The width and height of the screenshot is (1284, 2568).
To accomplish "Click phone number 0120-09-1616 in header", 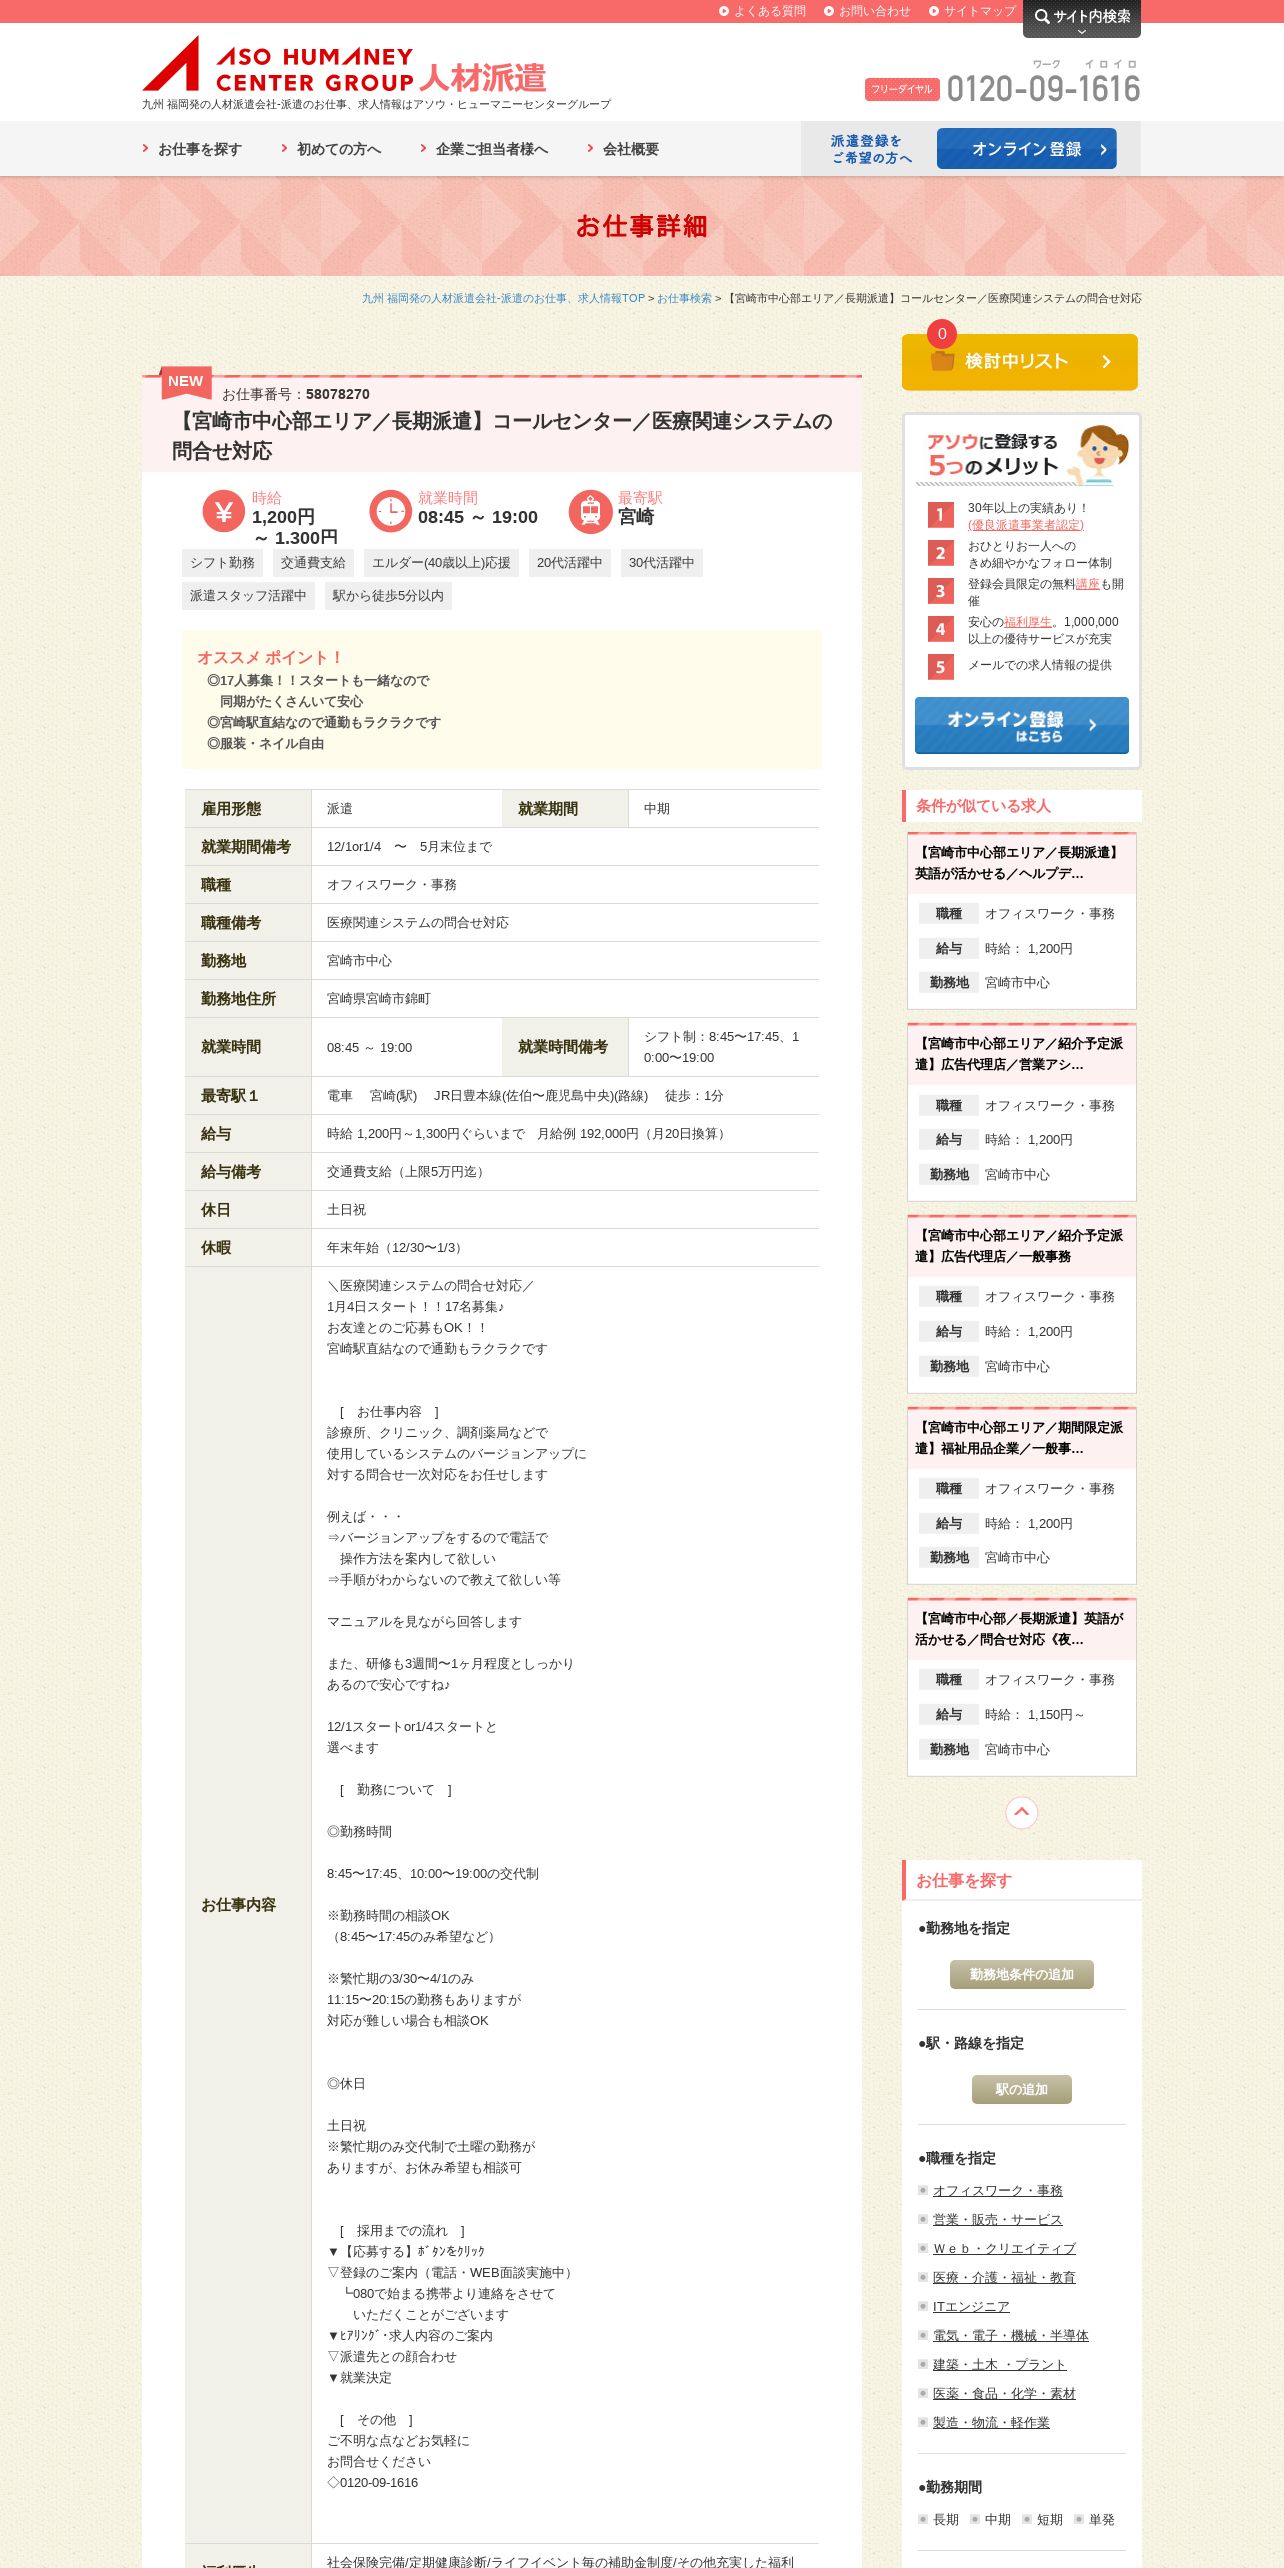I will pyautogui.click(x=1043, y=89).
